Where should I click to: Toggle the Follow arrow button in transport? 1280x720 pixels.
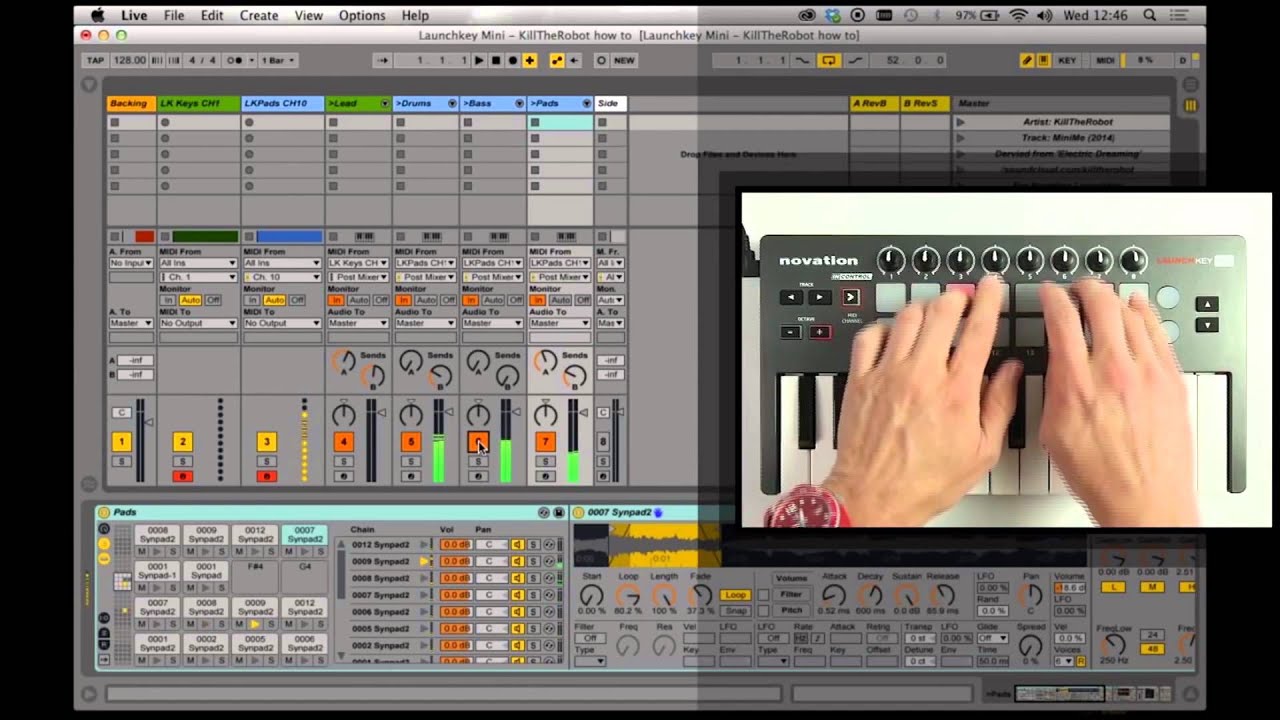[x=383, y=60]
